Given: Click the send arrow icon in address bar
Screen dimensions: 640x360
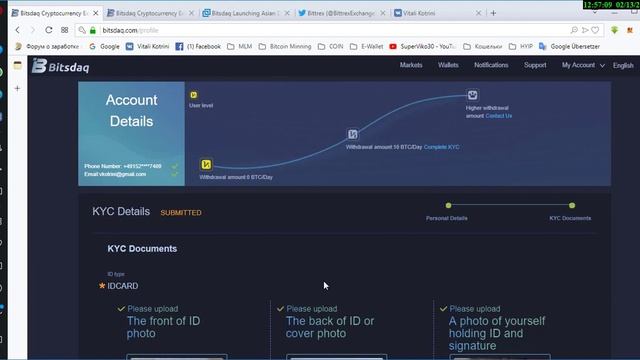Looking at the screenshot, I should pyautogui.click(x=585, y=30).
